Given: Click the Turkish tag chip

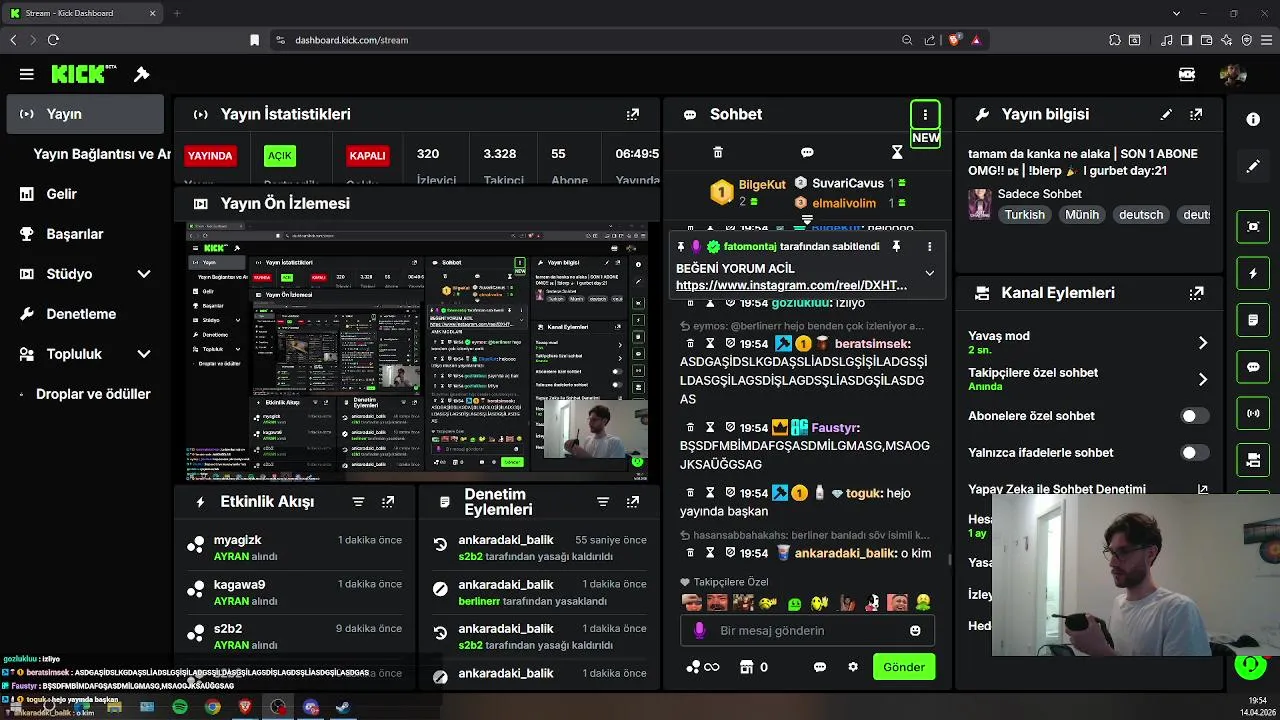Looking at the screenshot, I should (1024, 215).
